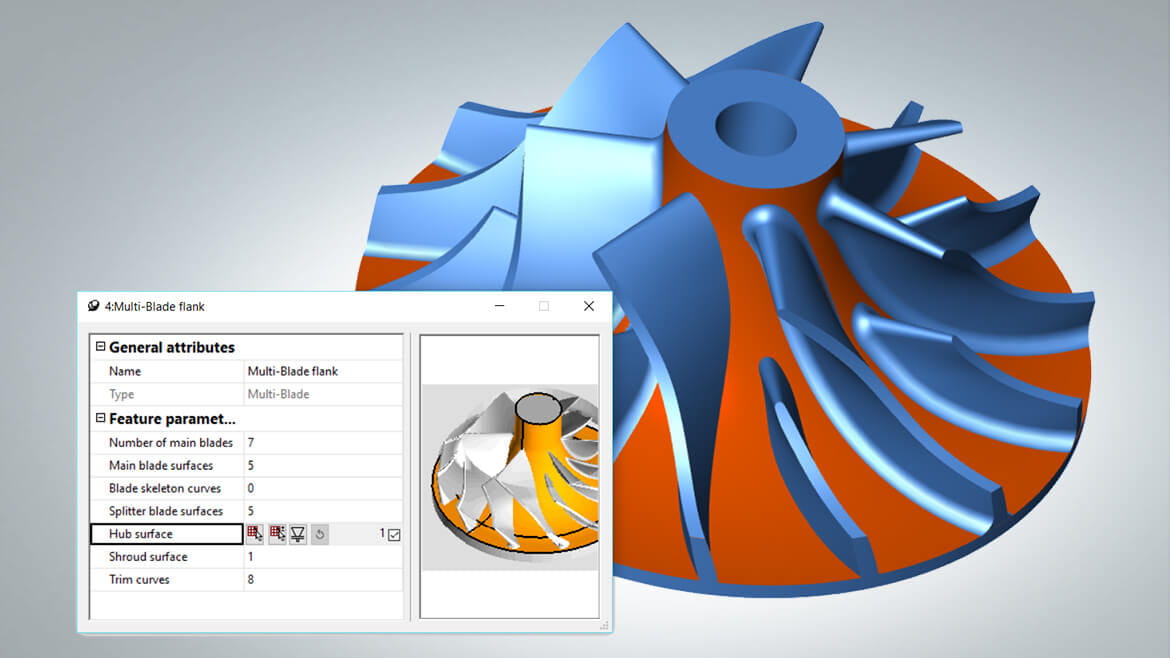The height and width of the screenshot is (658, 1170).
Task: Select the Main blade surfaces row
Action: pos(246,466)
